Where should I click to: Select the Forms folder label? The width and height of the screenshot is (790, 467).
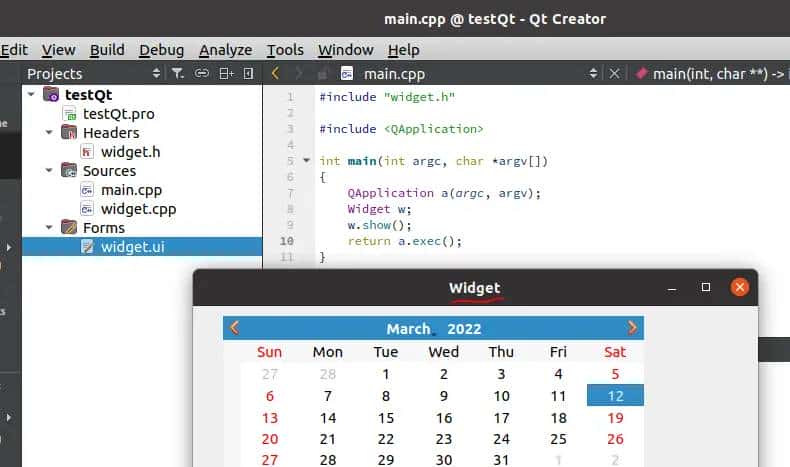tap(104, 228)
